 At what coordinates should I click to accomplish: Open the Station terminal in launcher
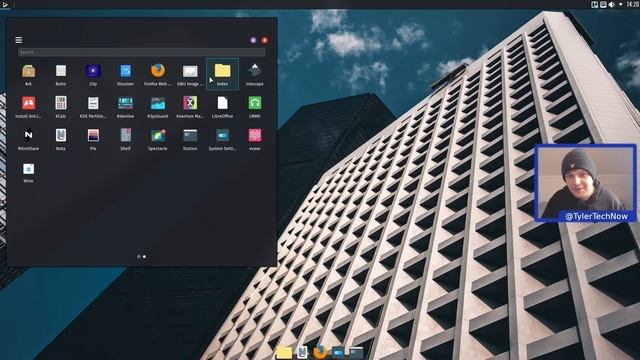[190, 139]
